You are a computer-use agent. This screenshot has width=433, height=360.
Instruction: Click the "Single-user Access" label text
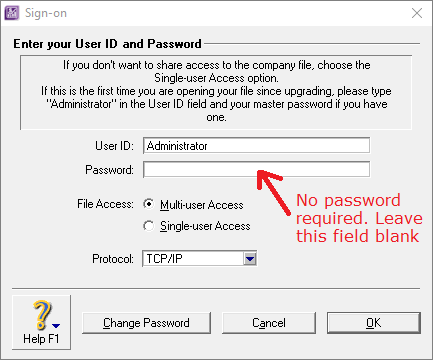pos(205,226)
